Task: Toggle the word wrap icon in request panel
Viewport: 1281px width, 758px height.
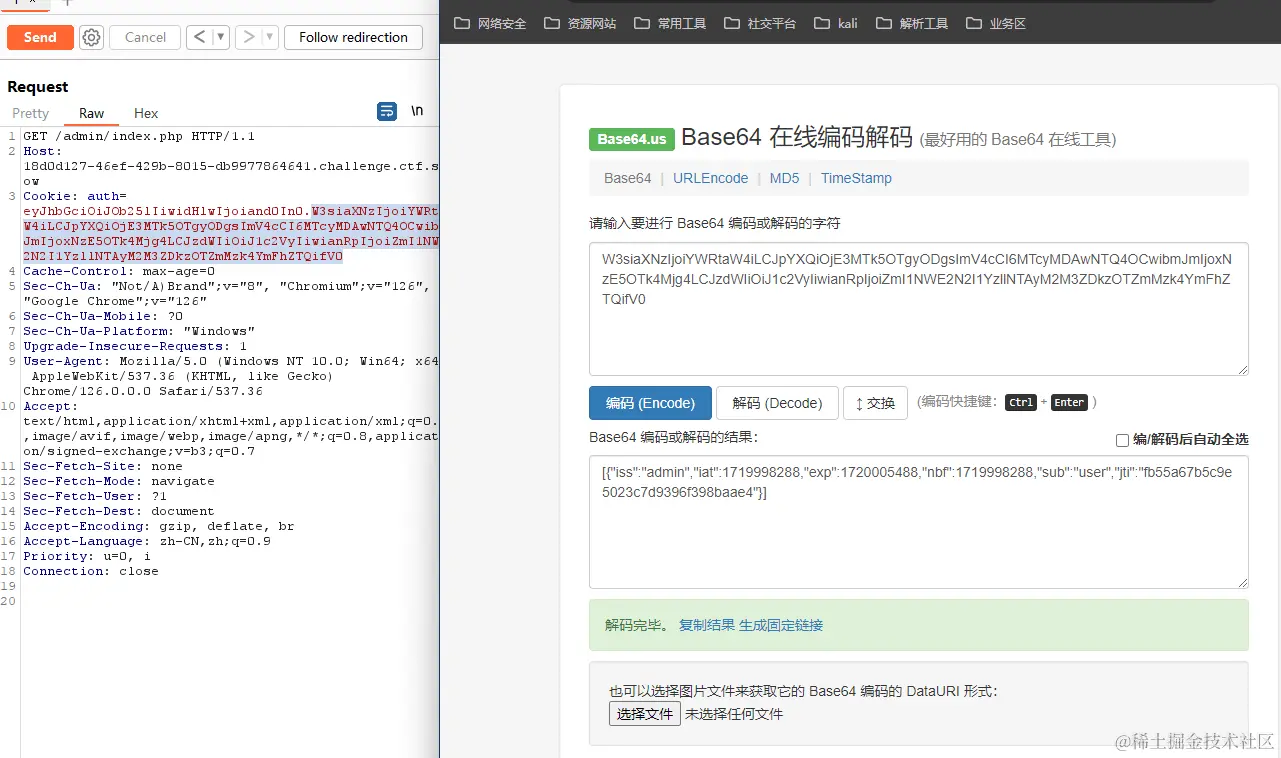Action: [x=387, y=111]
